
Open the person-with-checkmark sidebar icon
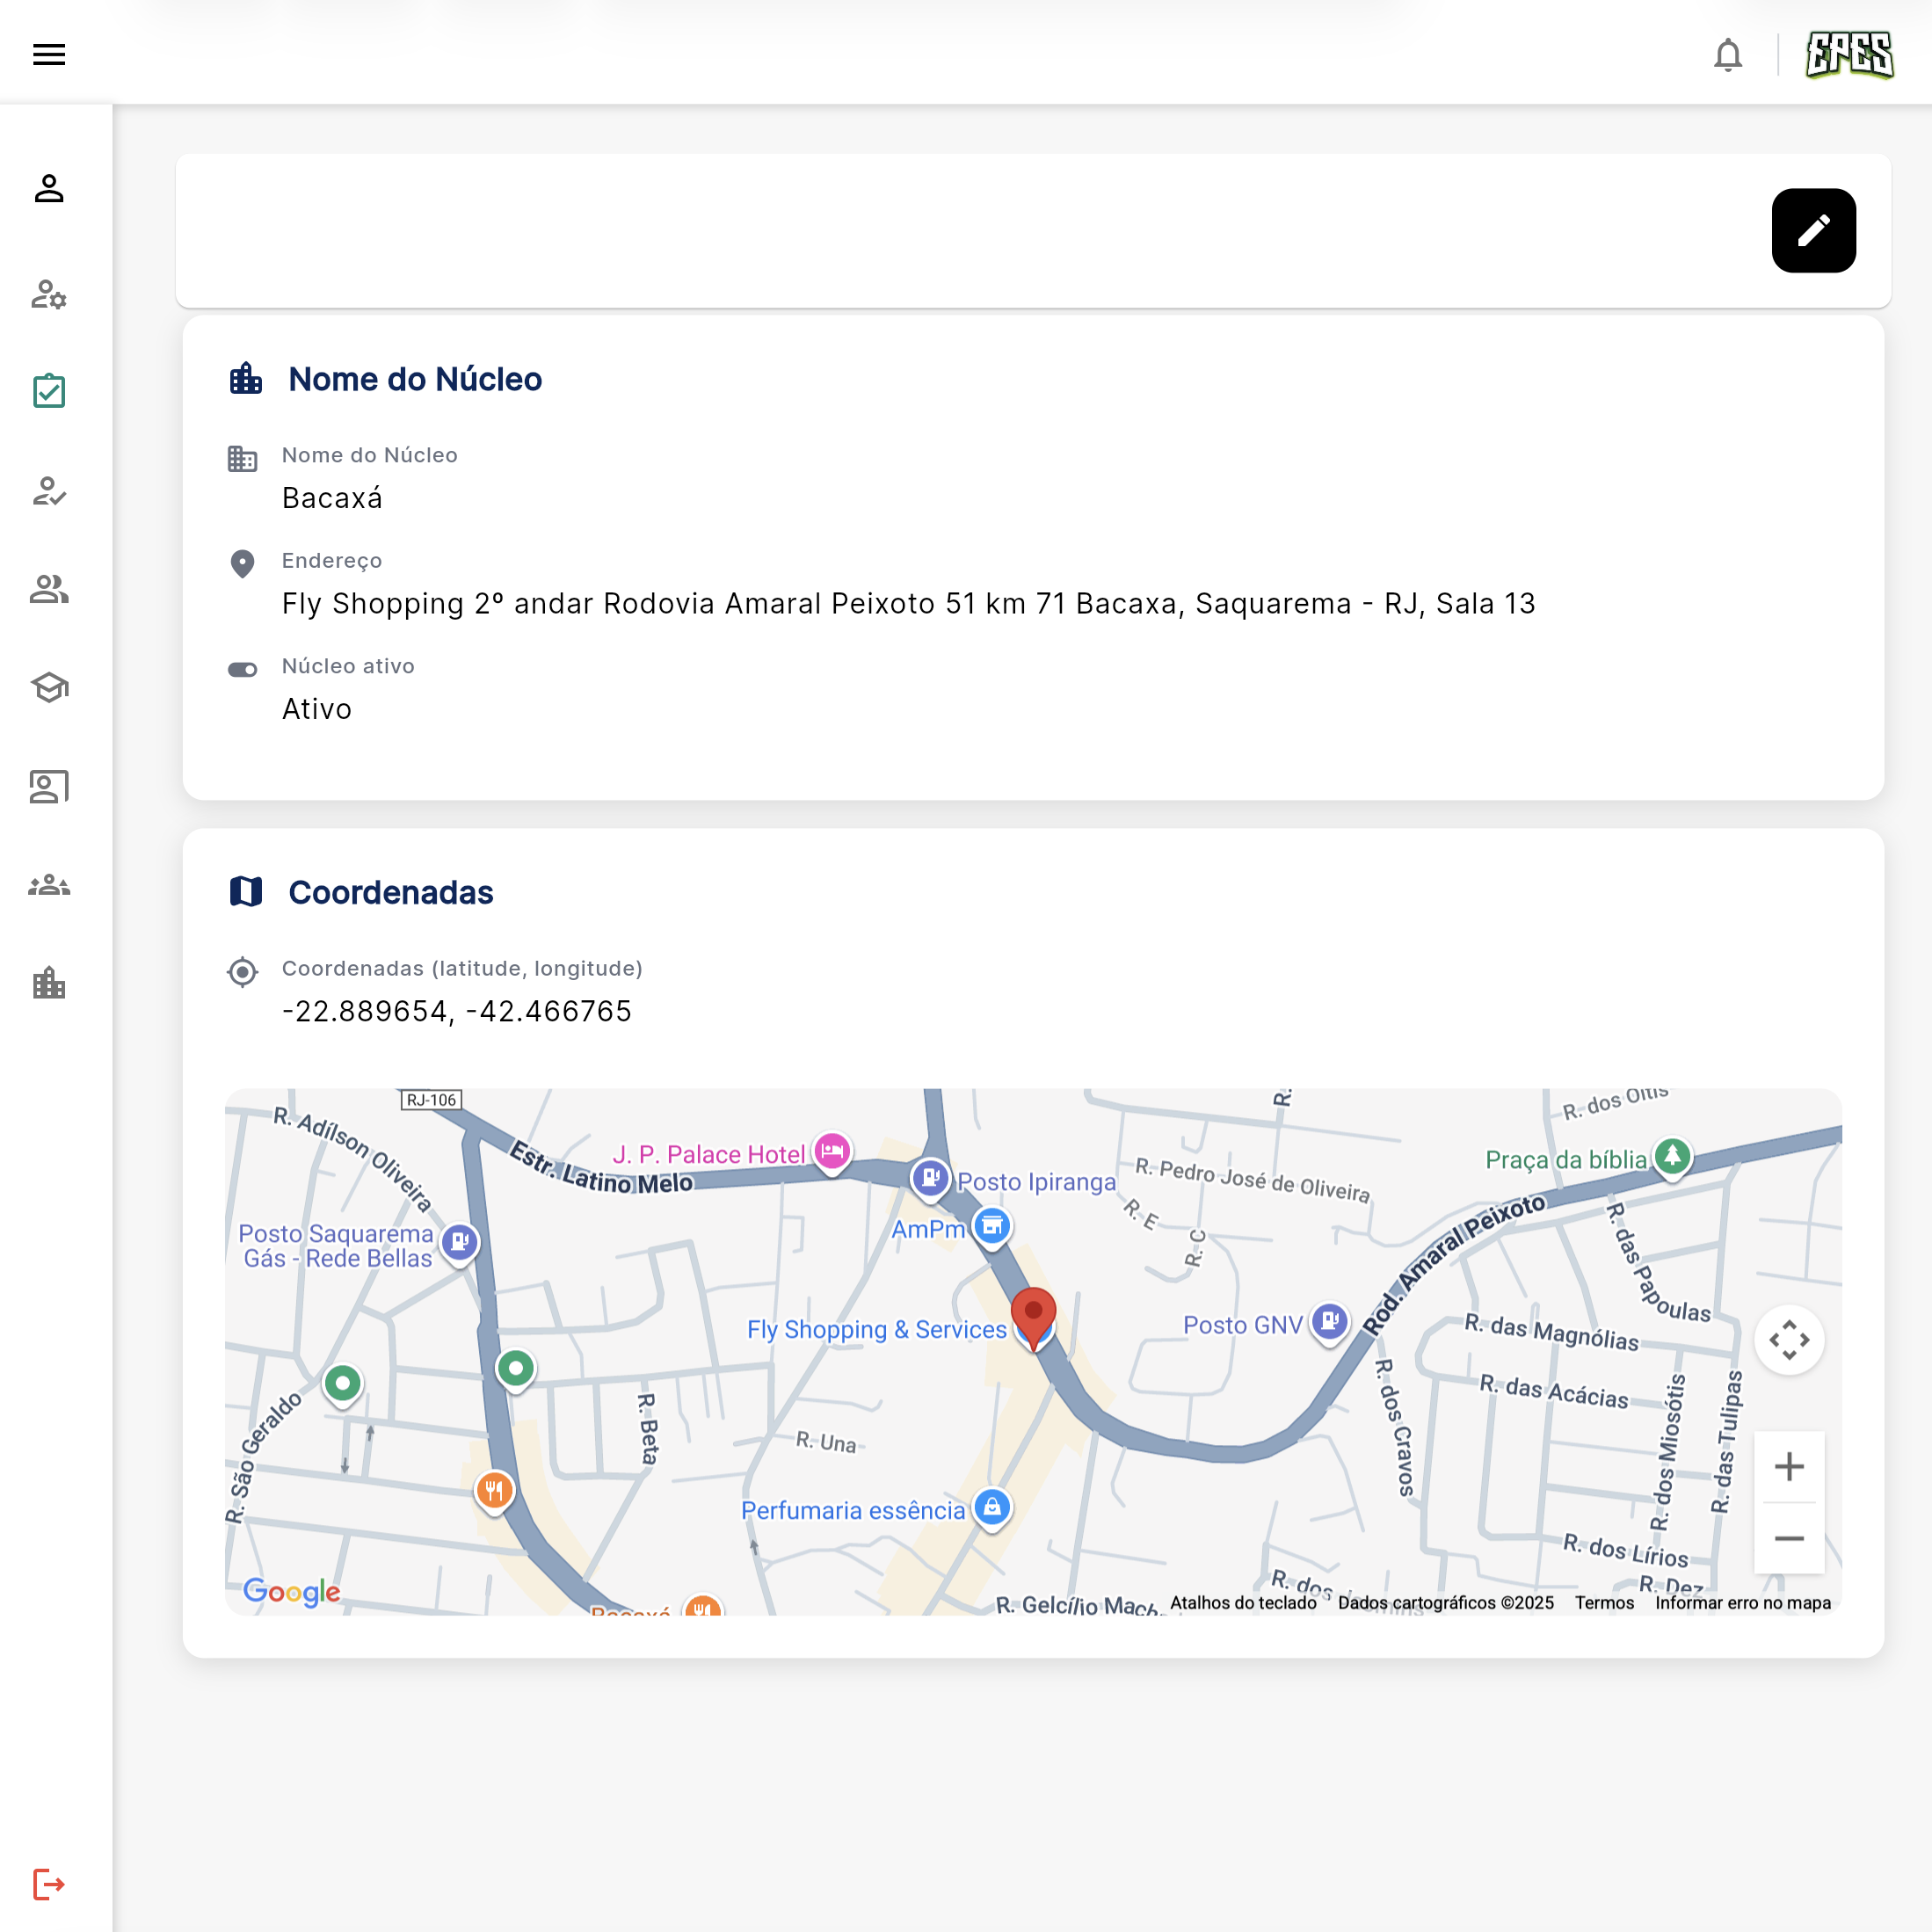(49, 490)
